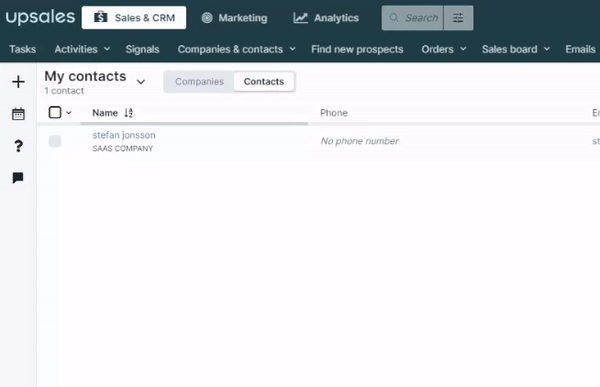Open Find new prospects
Viewport: 600px width, 387px height.
(357, 49)
